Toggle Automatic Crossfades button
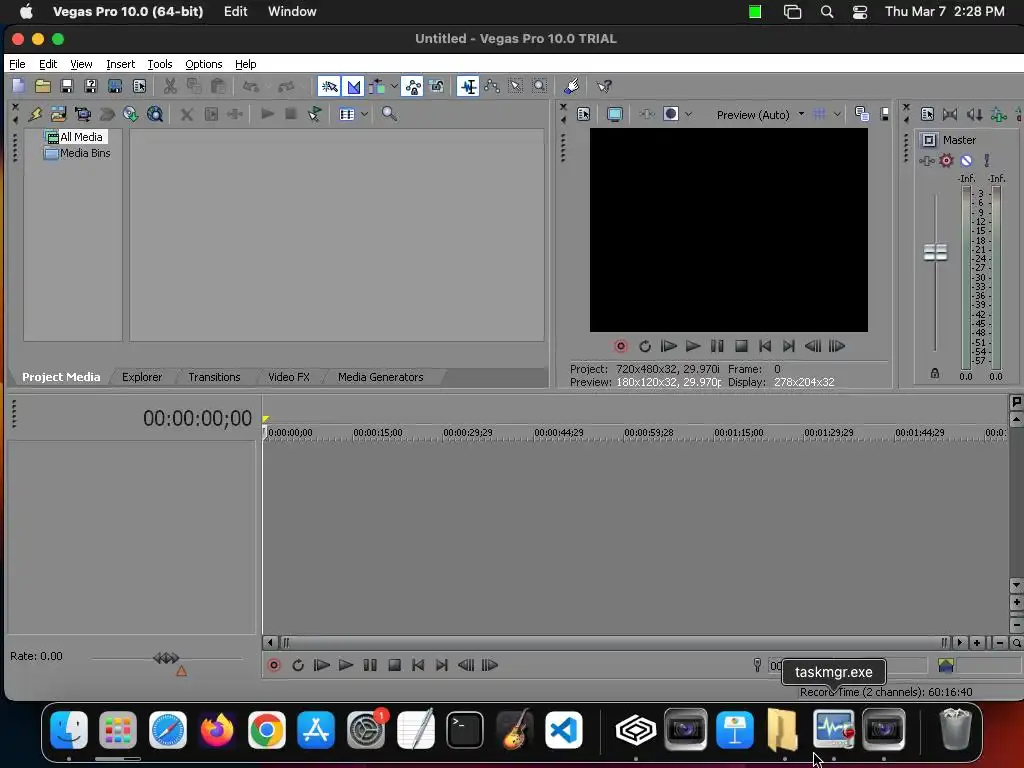The width and height of the screenshot is (1024, 768). tap(353, 86)
